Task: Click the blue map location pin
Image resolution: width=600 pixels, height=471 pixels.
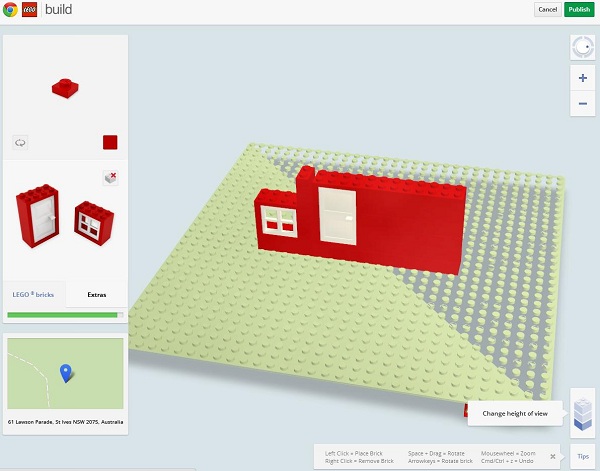Action: point(66,373)
